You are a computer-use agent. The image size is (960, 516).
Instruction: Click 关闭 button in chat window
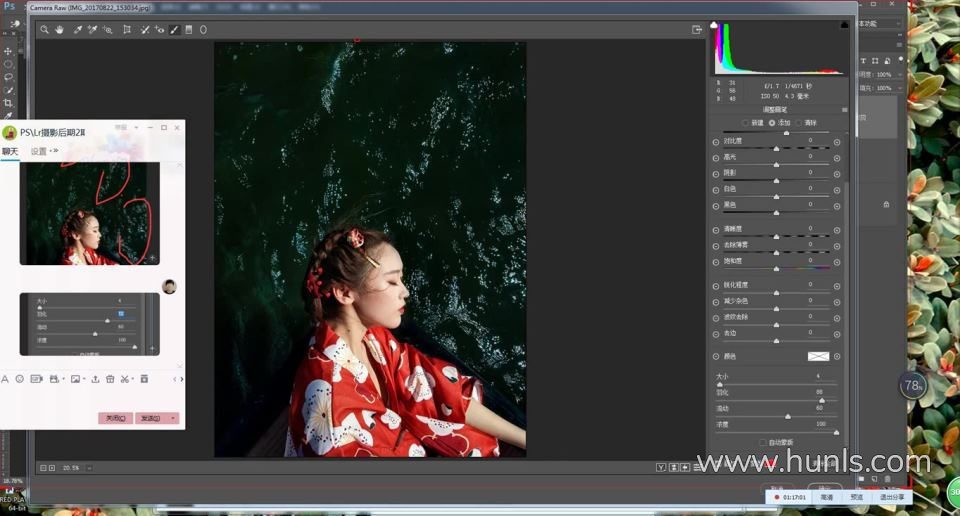pos(116,418)
